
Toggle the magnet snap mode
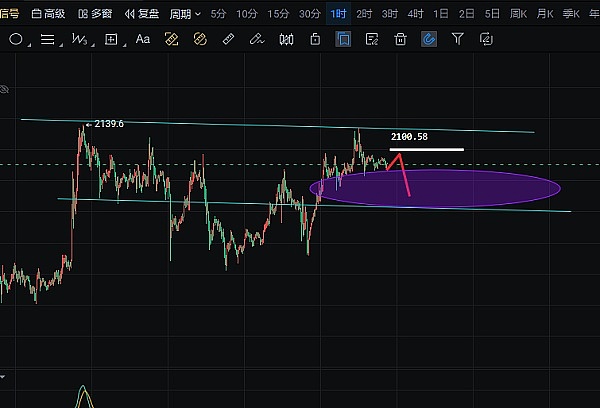click(x=429, y=39)
